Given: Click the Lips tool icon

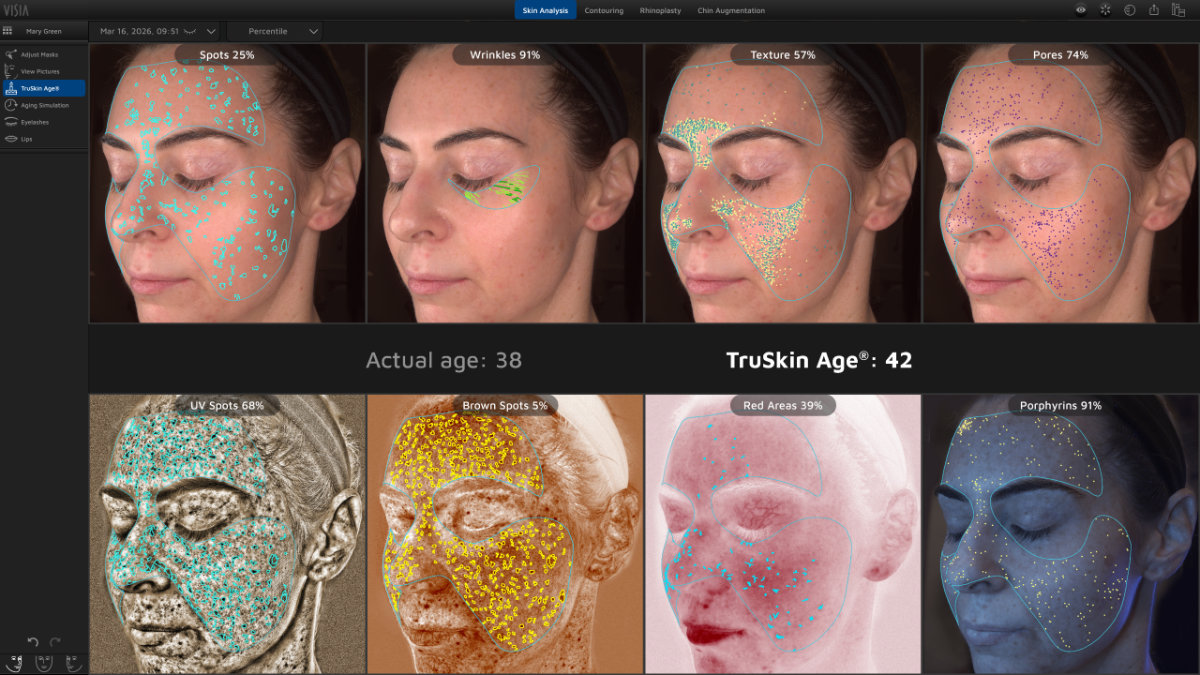Looking at the screenshot, I should pos(10,139).
